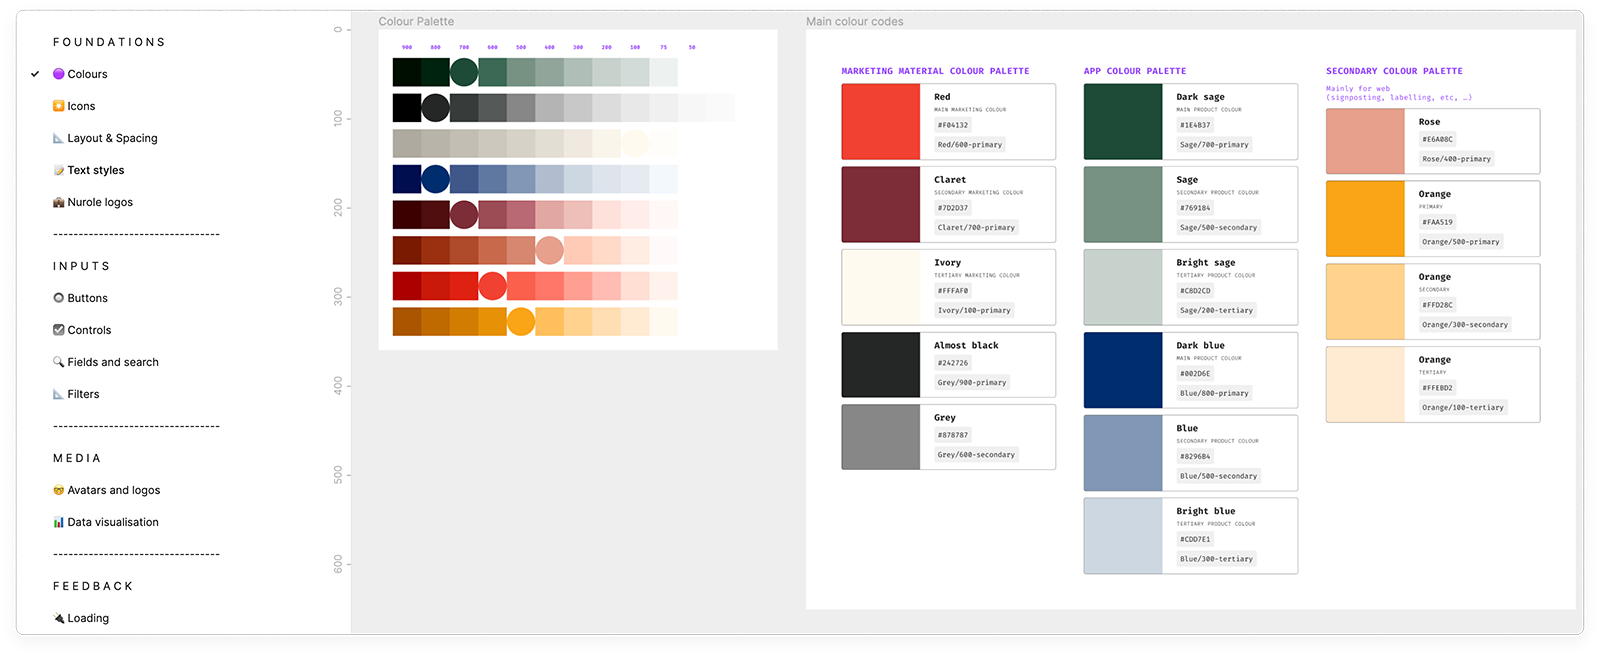This screenshot has height=657, width=1600.
Task: Click the Almost black card's swatch
Action: [881, 365]
